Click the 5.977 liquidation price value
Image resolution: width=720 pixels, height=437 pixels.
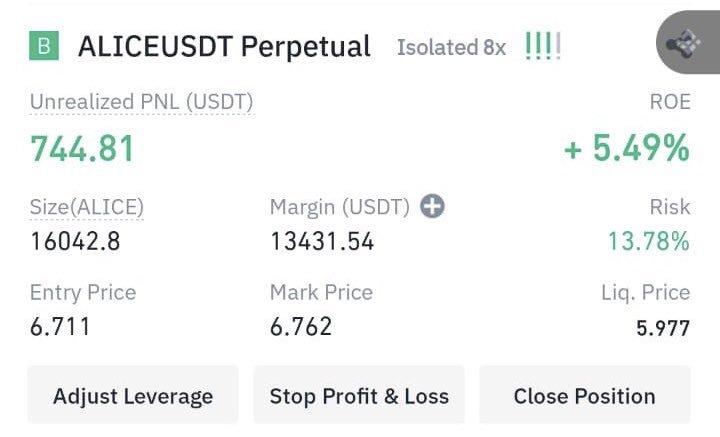tap(662, 328)
